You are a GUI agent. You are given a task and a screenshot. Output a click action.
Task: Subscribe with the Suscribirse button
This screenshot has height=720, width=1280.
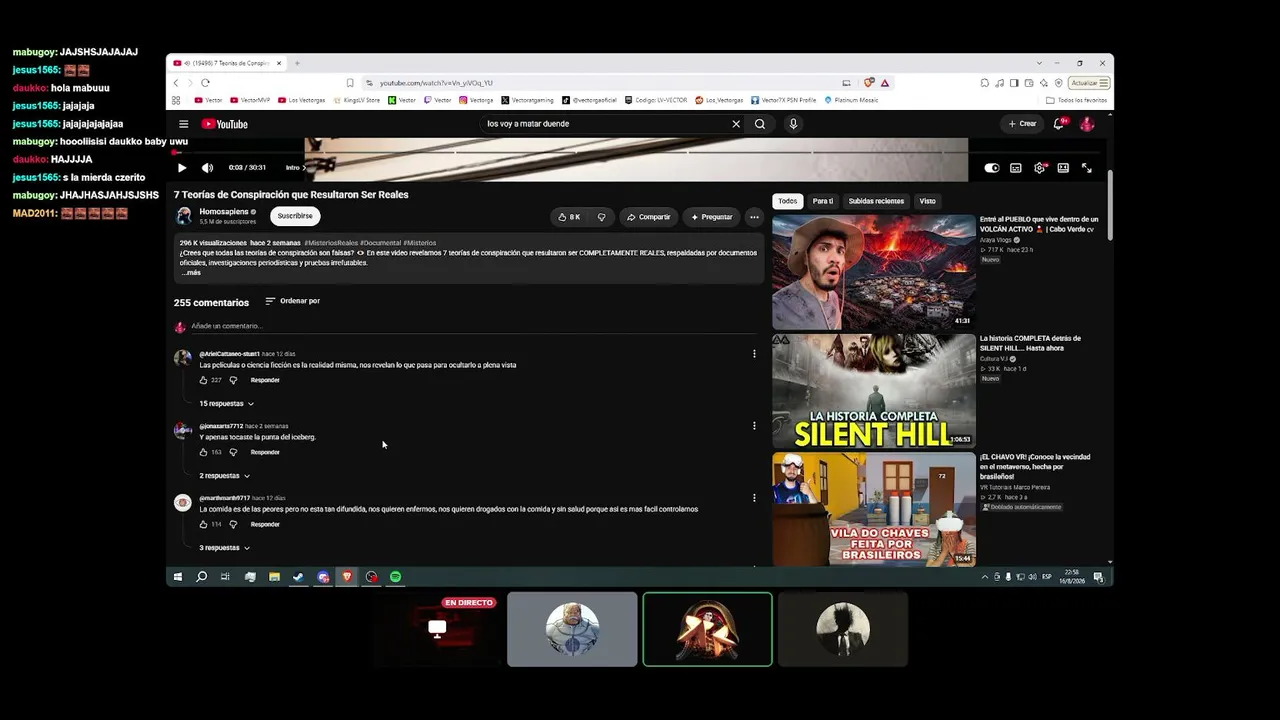[295, 216]
